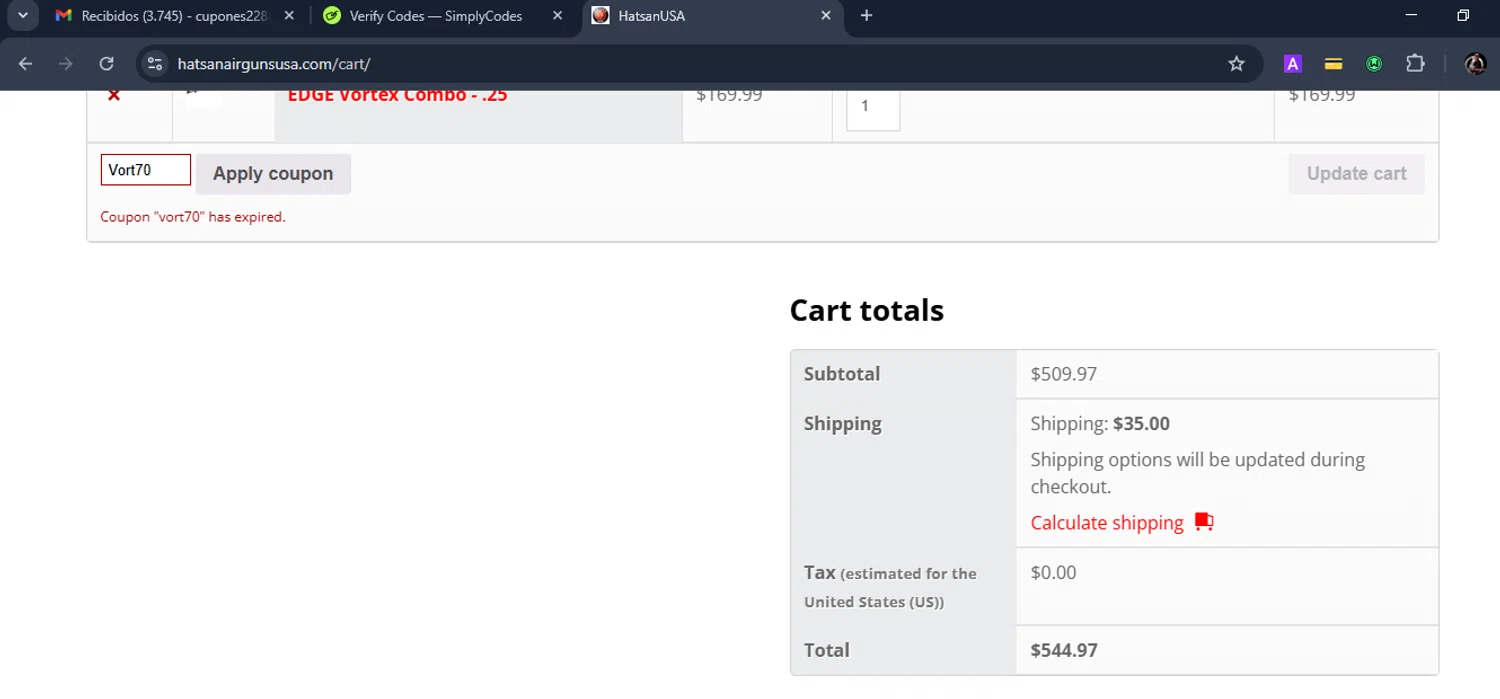Open the EDGE Vortex Combo - .25 product link

click(398, 96)
